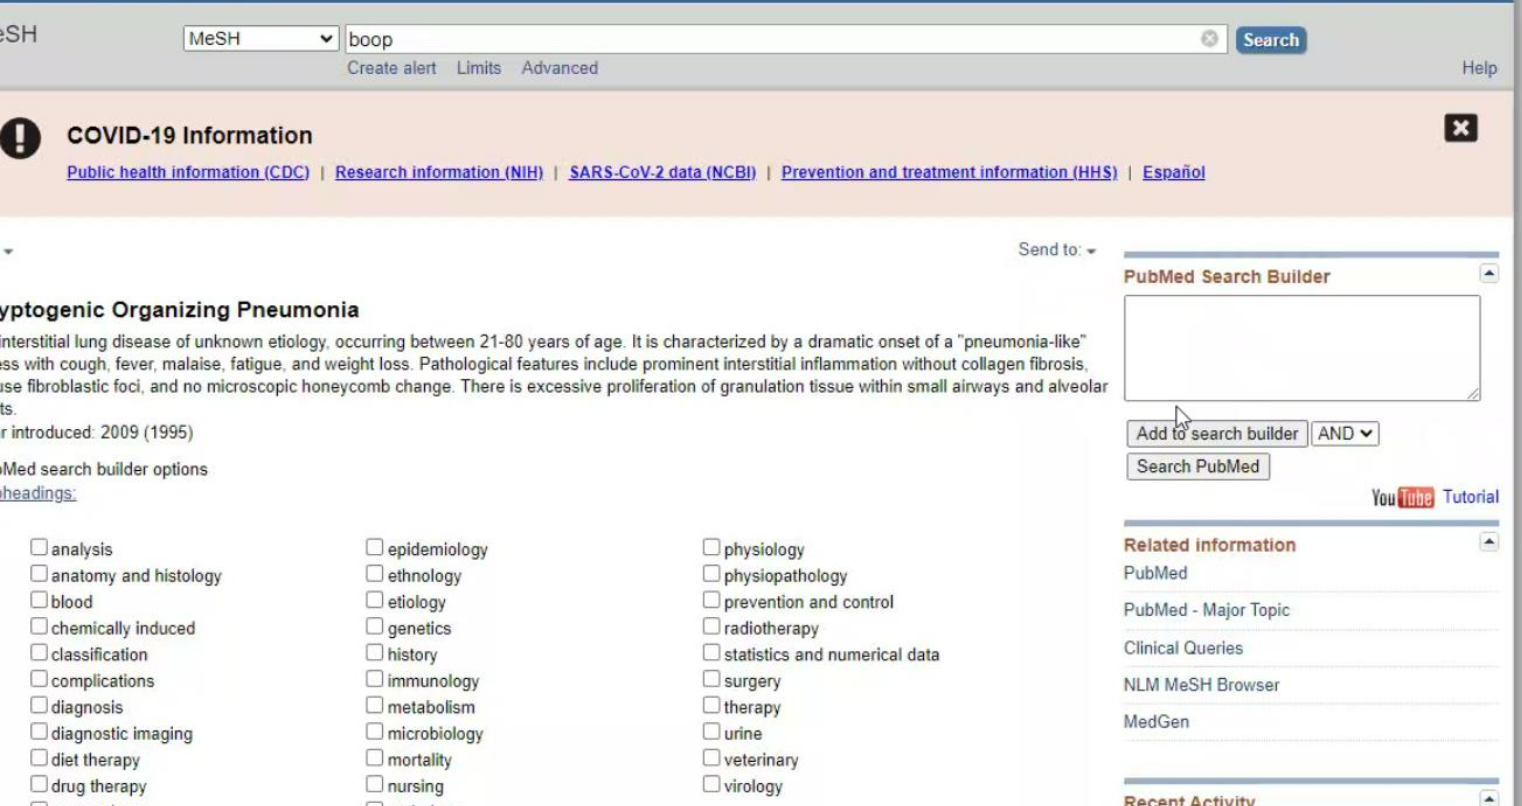
Task: Check the radiotherapy subheading
Action: pyautogui.click(x=711, y=626)
